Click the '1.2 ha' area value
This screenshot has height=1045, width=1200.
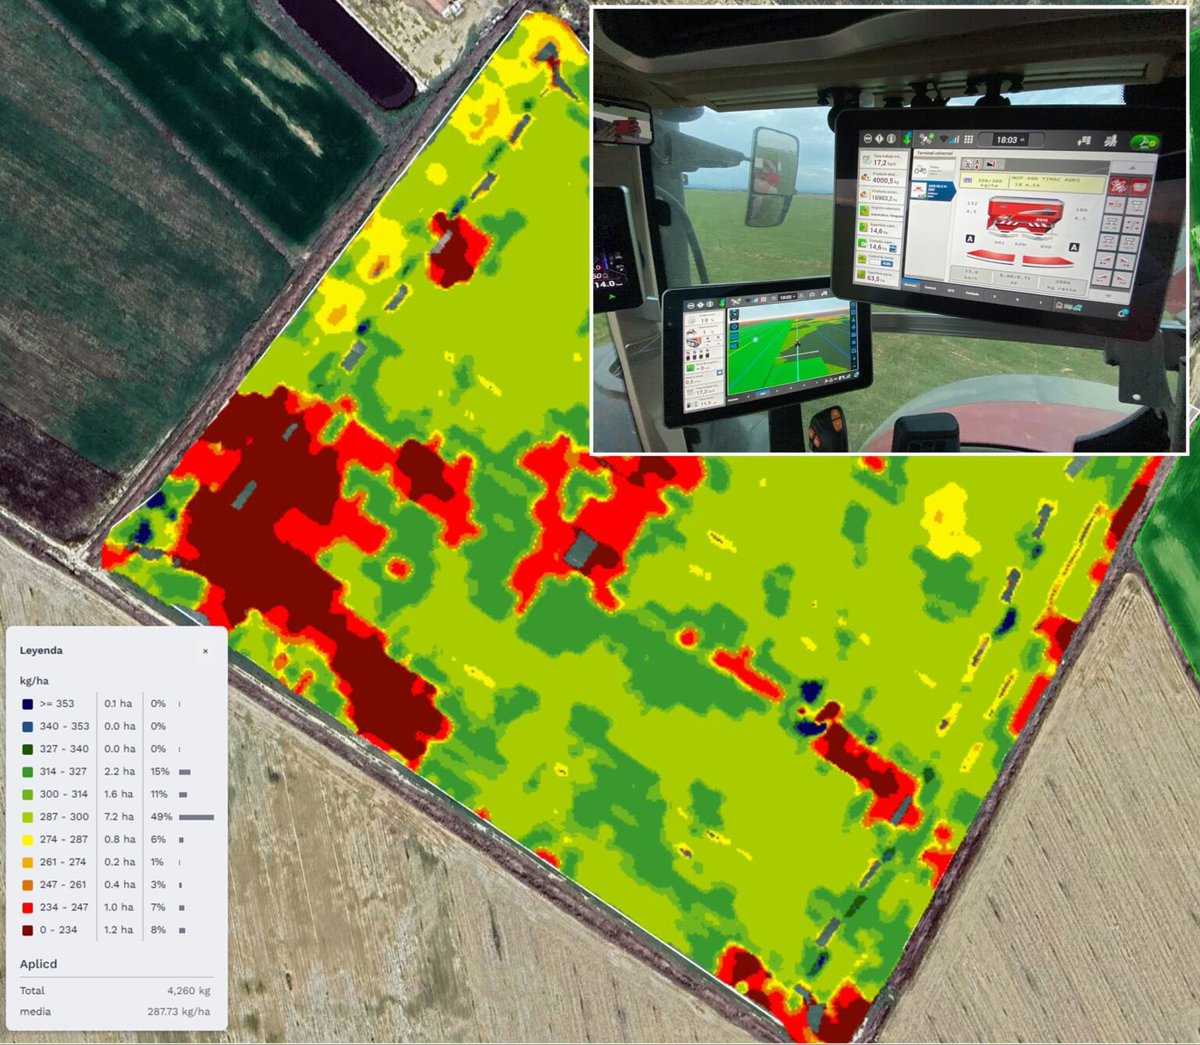point(119,930)
